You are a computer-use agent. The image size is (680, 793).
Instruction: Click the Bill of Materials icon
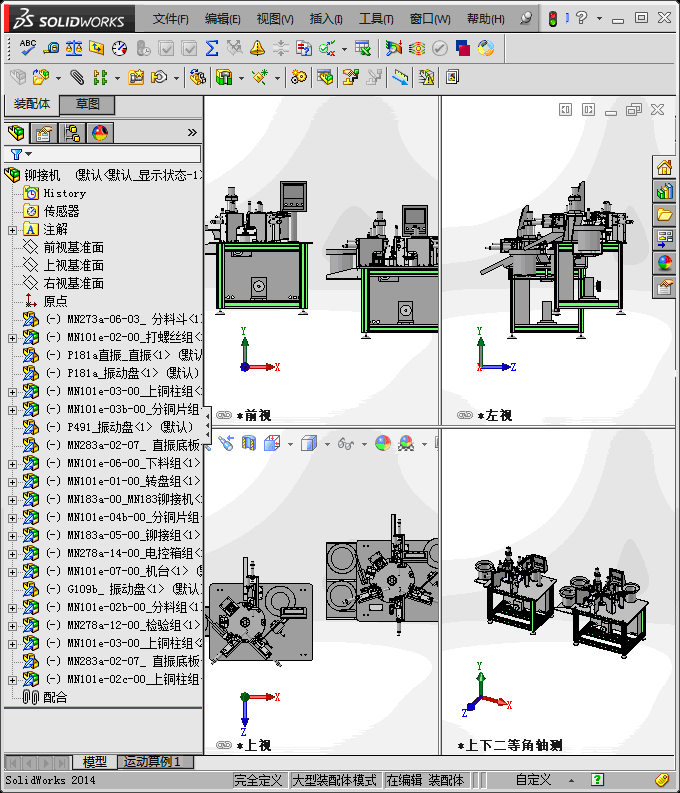[325, 77]
